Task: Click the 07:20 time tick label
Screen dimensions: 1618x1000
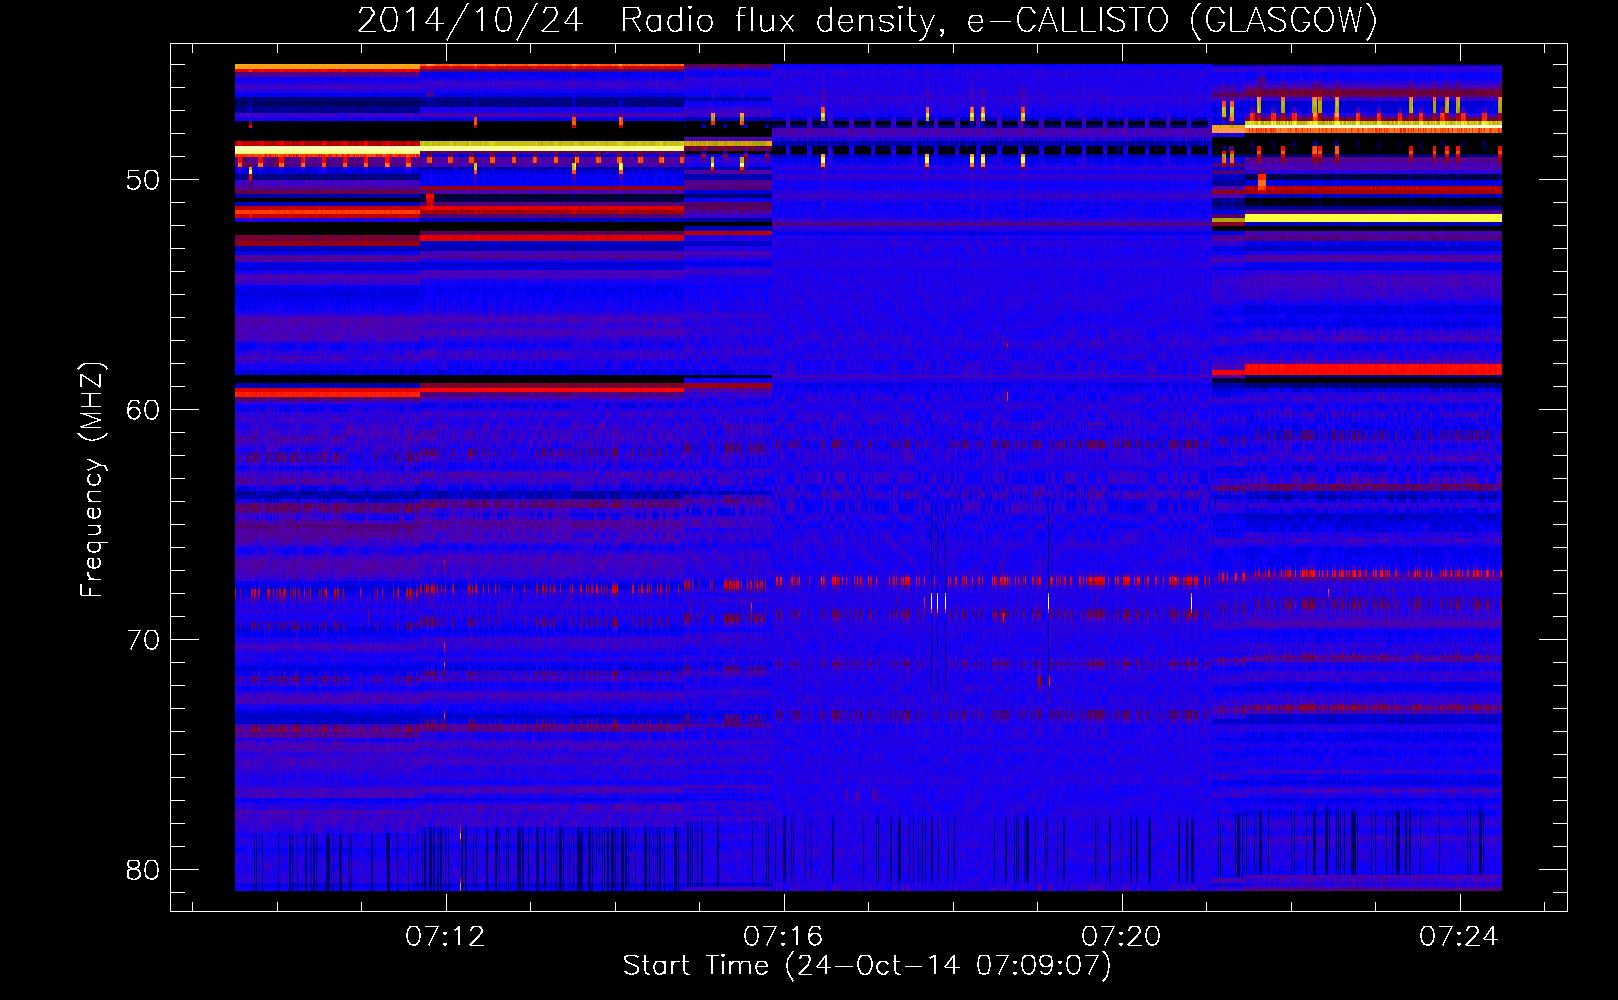Action: click(1121, 936)
